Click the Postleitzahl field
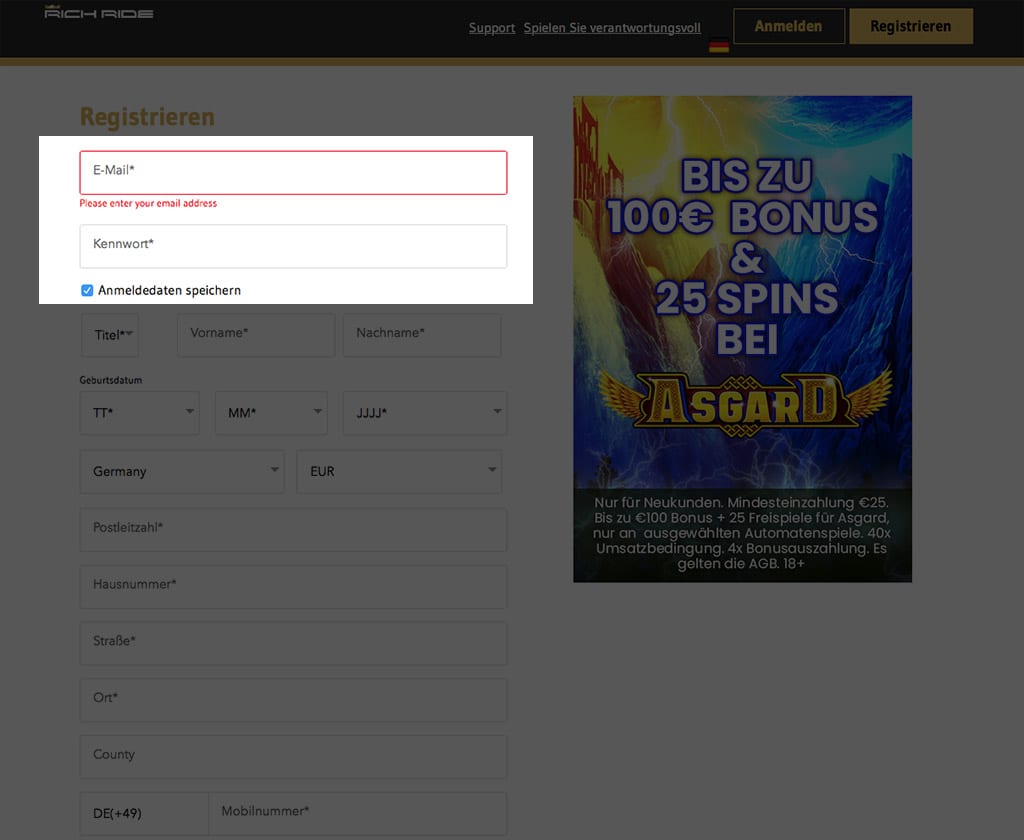Viewport: 1024px width, 840px height. click(293, 530)
